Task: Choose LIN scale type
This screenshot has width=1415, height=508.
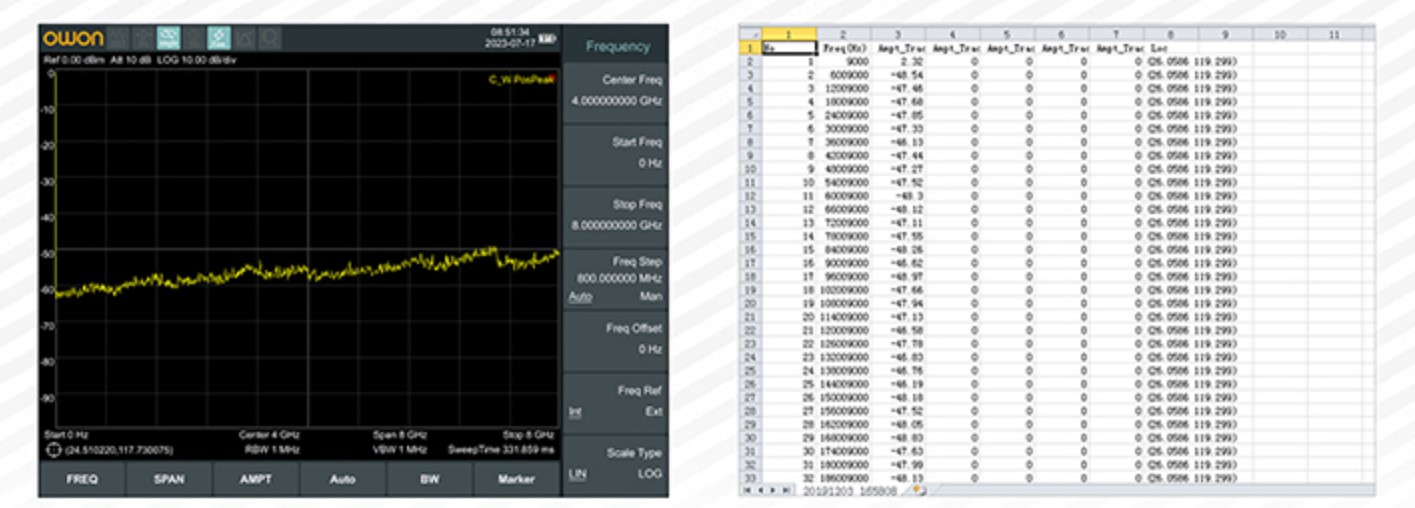Action: [577, 473]
